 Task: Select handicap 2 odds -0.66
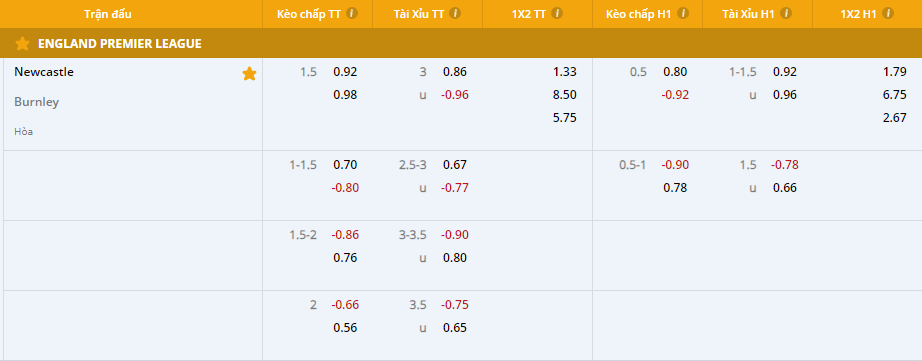pos(345,305)
